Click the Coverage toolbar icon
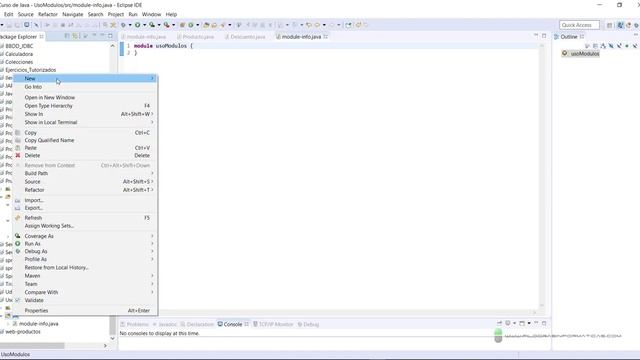Image resolution: width=640 pixels, height=360 pixels. pos(152,25)
